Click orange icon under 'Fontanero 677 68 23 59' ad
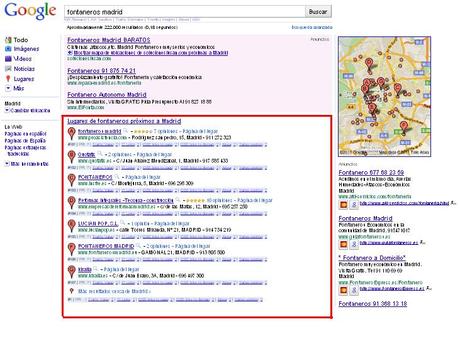 [x=343, y=204]
